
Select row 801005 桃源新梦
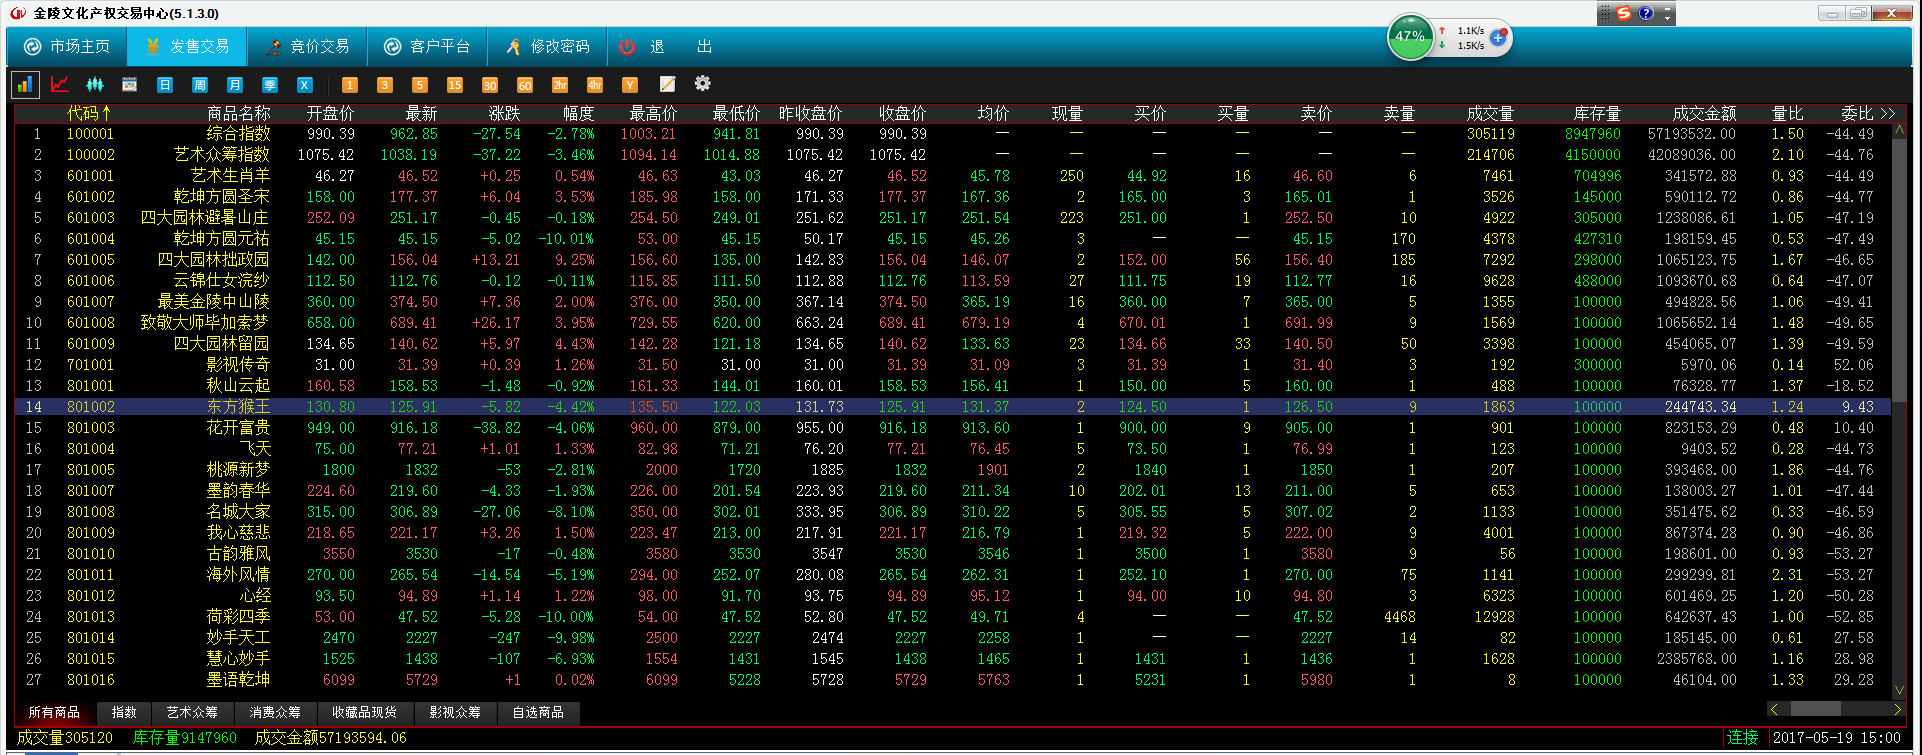953,470
